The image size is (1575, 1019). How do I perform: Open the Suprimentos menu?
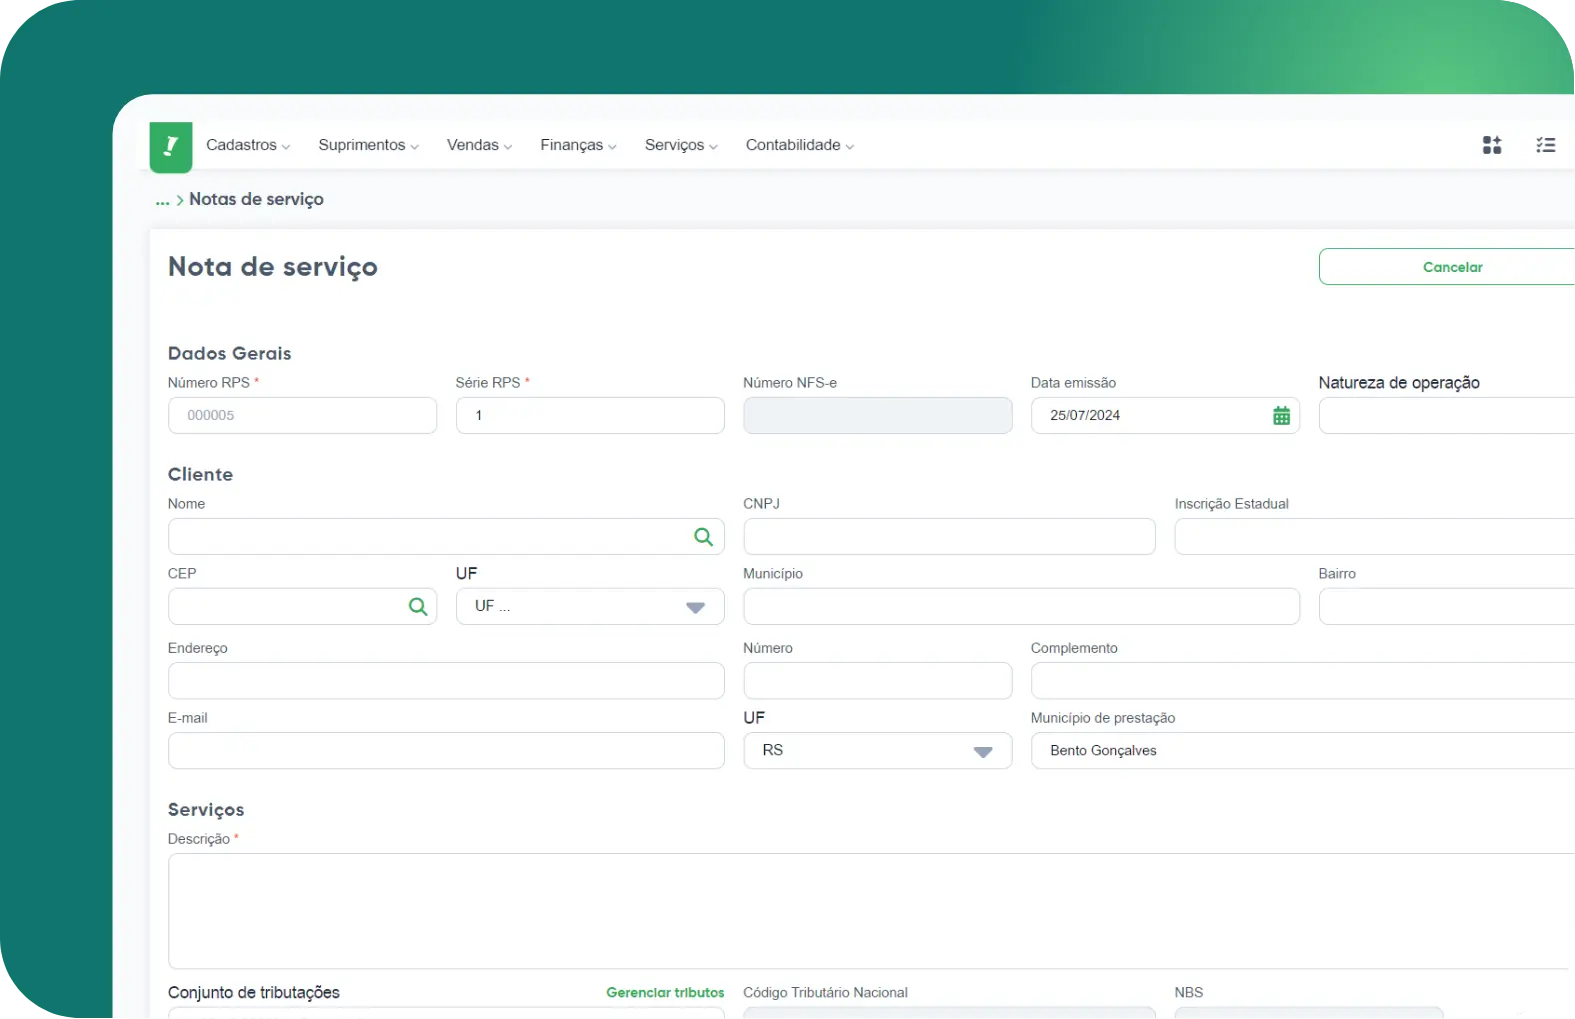point(368,145)
